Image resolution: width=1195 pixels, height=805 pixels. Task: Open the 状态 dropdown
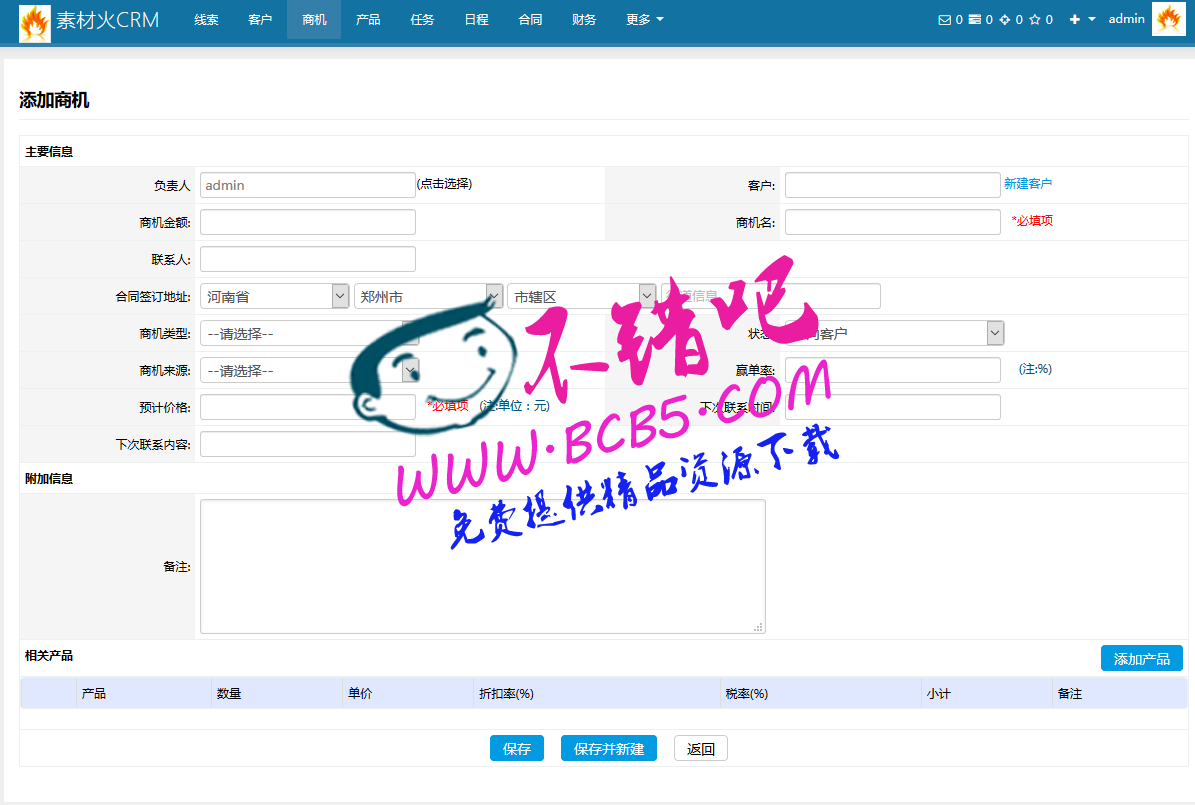click(x=895, y=333)
